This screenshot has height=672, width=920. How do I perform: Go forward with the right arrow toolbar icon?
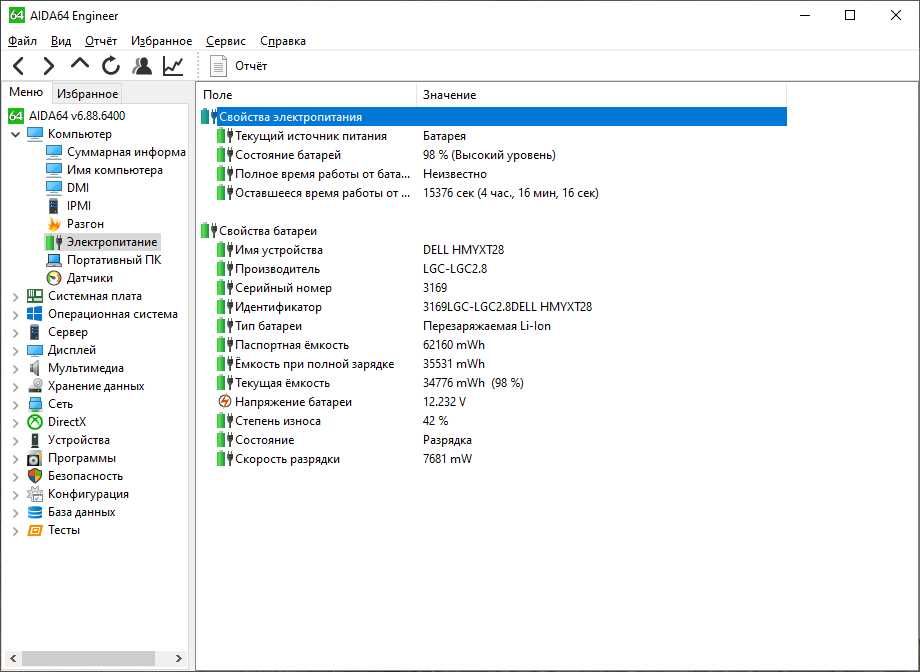[49, 66]
